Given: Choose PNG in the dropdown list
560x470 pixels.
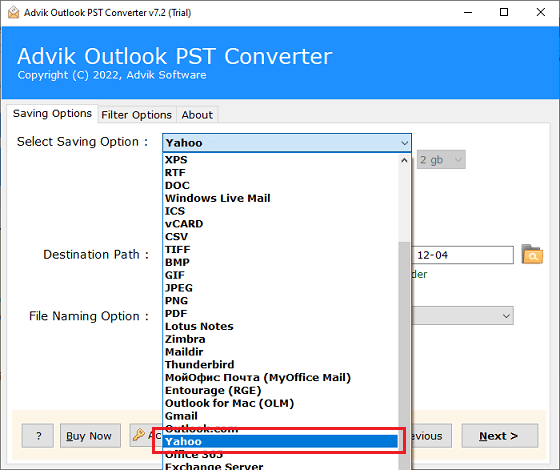Looking at the screenshot, I should [x=280, y=301].
